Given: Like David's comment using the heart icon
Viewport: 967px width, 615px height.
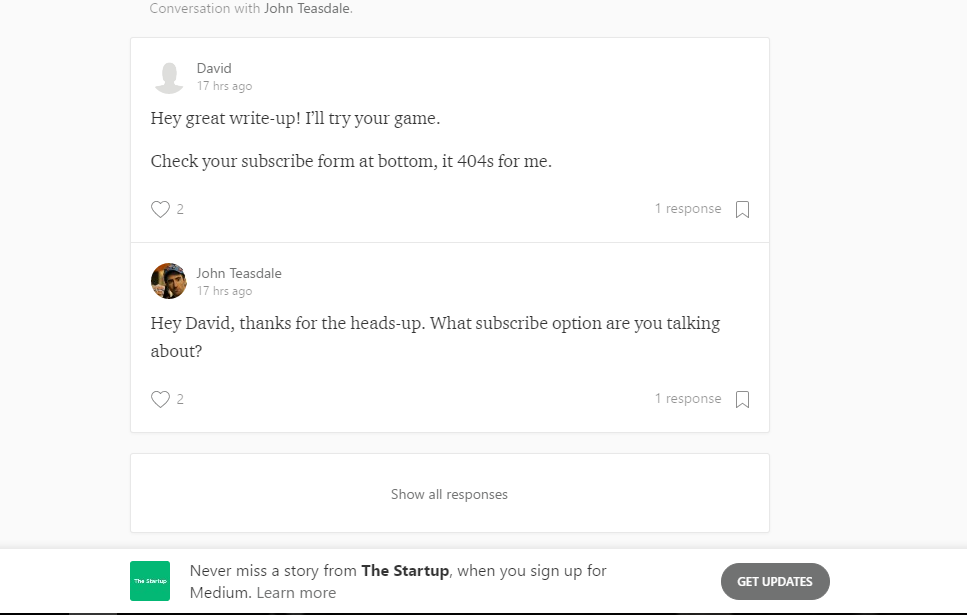Looking at the screenshot, I should pos(160,209).
